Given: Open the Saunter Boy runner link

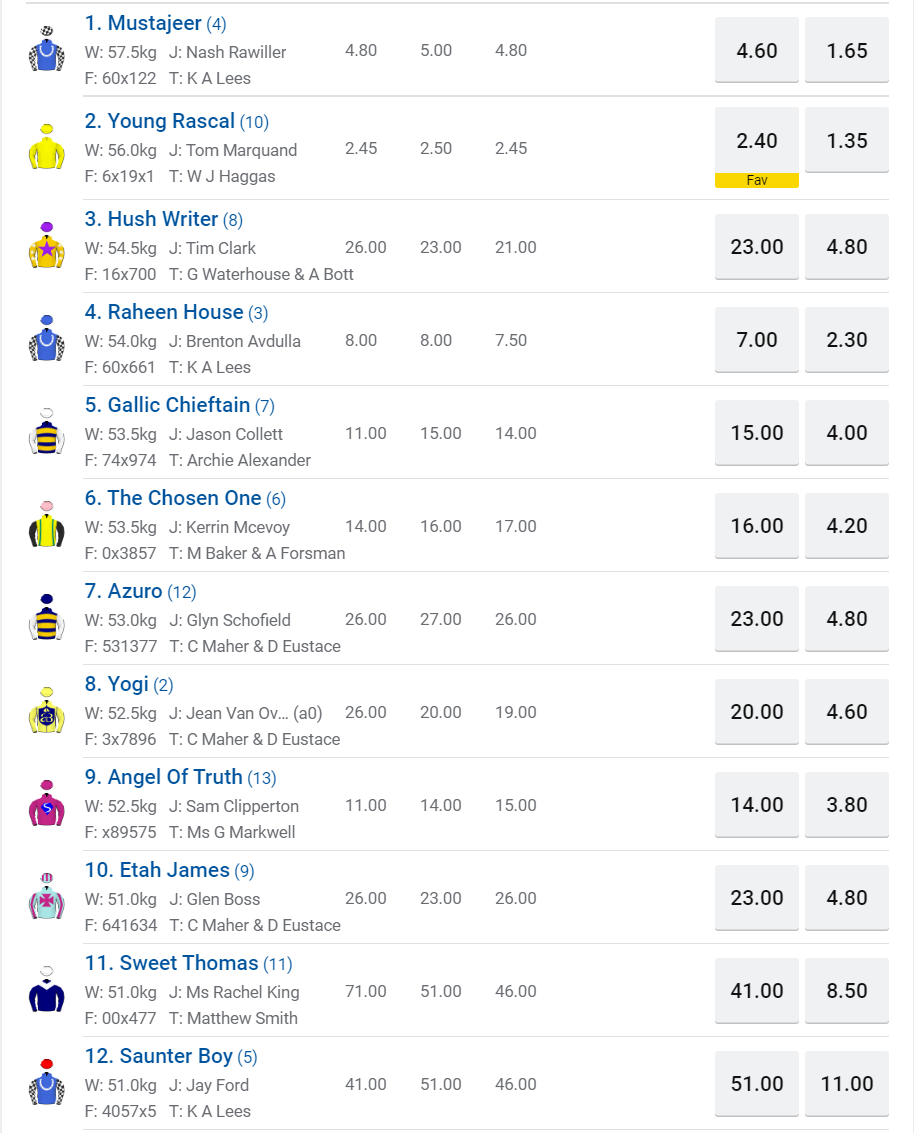Looking at the screenshot, I should pos(158,1056).
